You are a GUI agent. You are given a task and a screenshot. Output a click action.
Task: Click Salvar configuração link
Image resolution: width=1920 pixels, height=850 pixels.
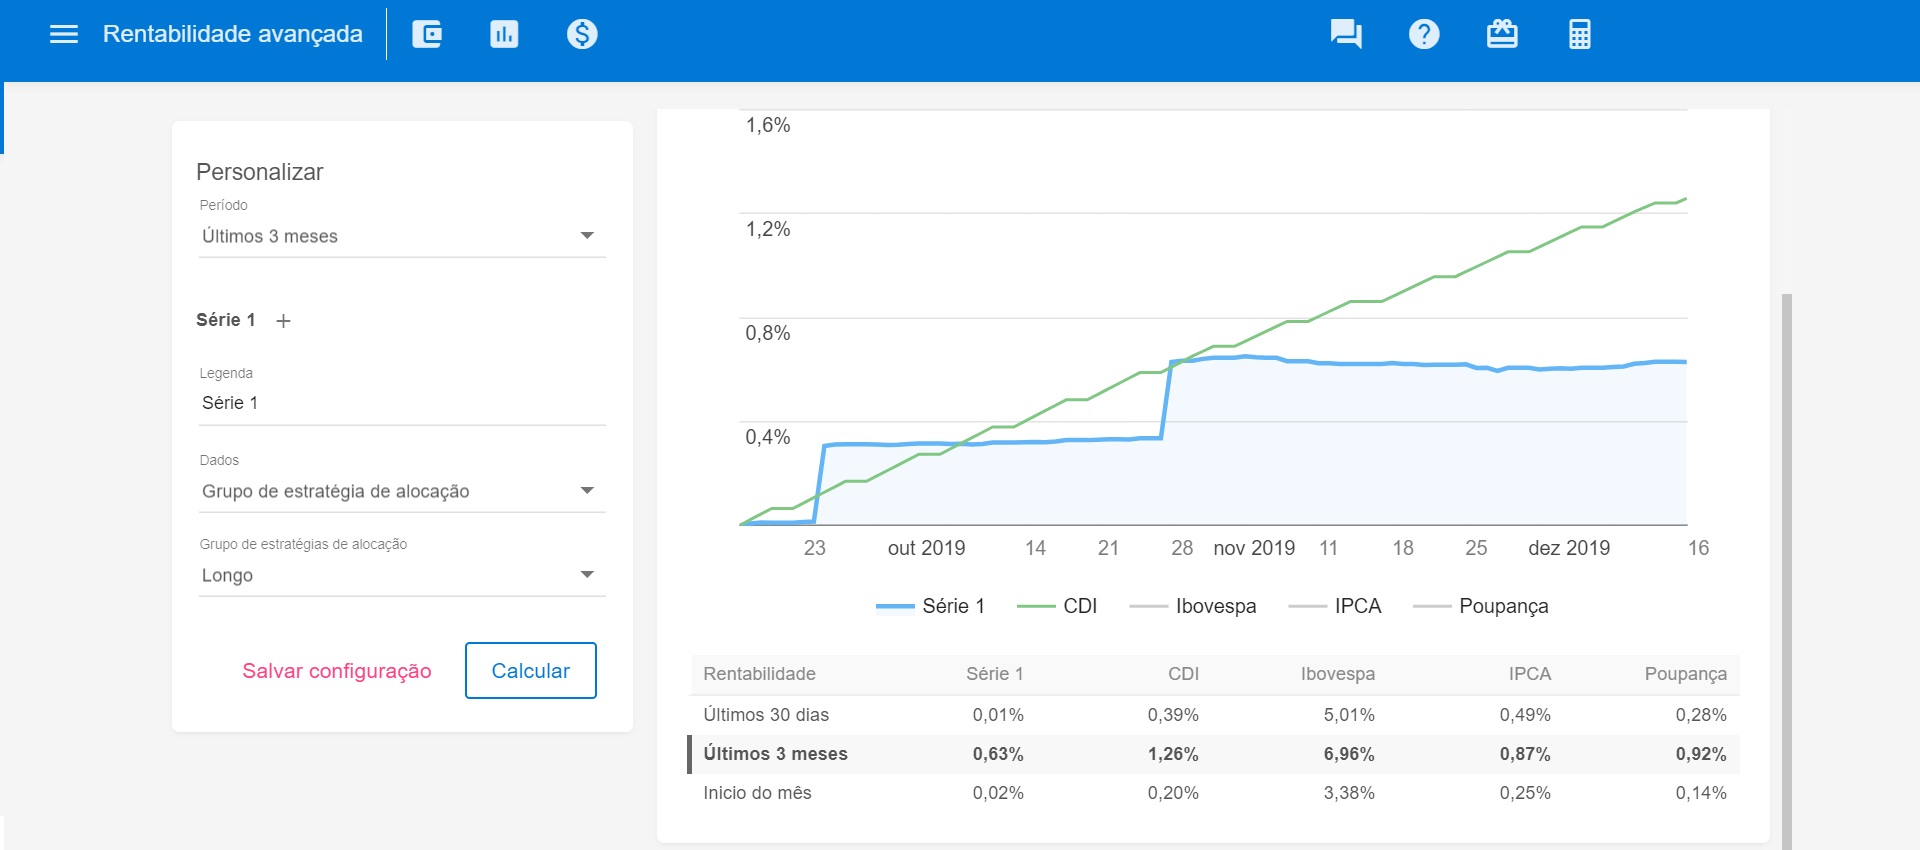point(337,671)
